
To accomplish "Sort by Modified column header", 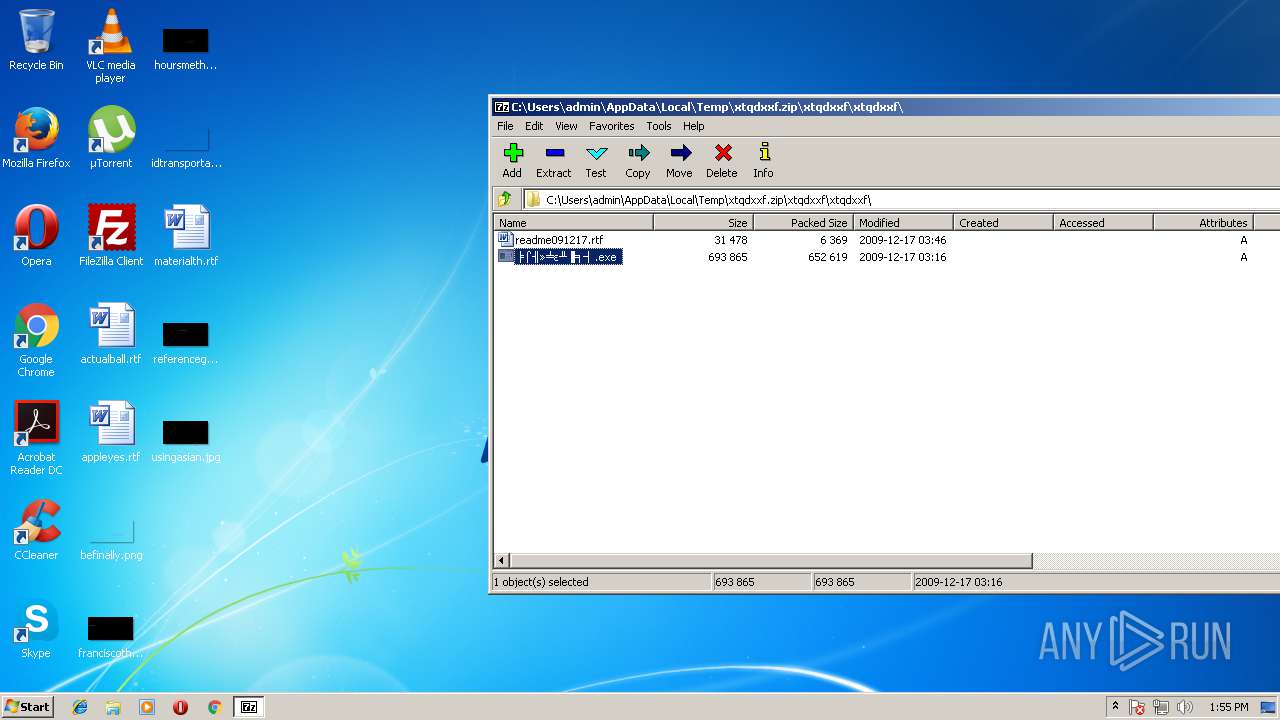I will tap(904, 223).
